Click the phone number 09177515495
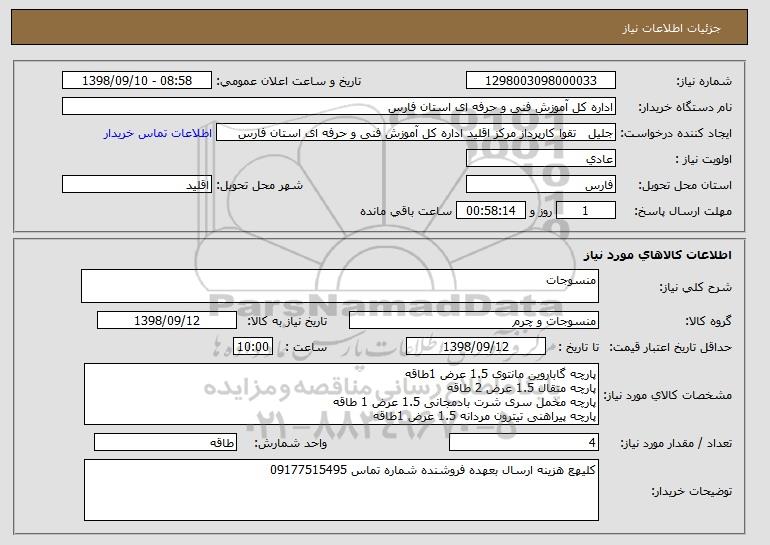Screen dimensions: 770x545 click(x=308, y=470)
